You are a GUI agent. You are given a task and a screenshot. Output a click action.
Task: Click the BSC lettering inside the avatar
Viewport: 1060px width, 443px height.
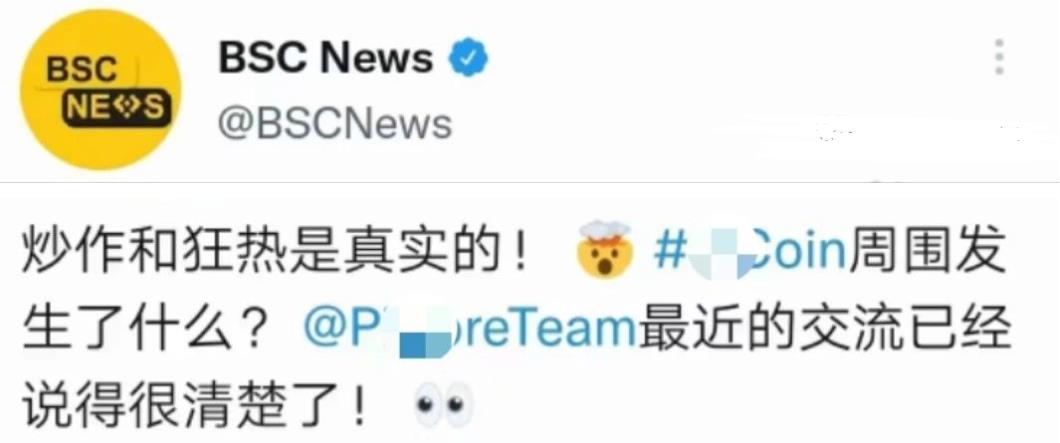[x=82, y=70]
